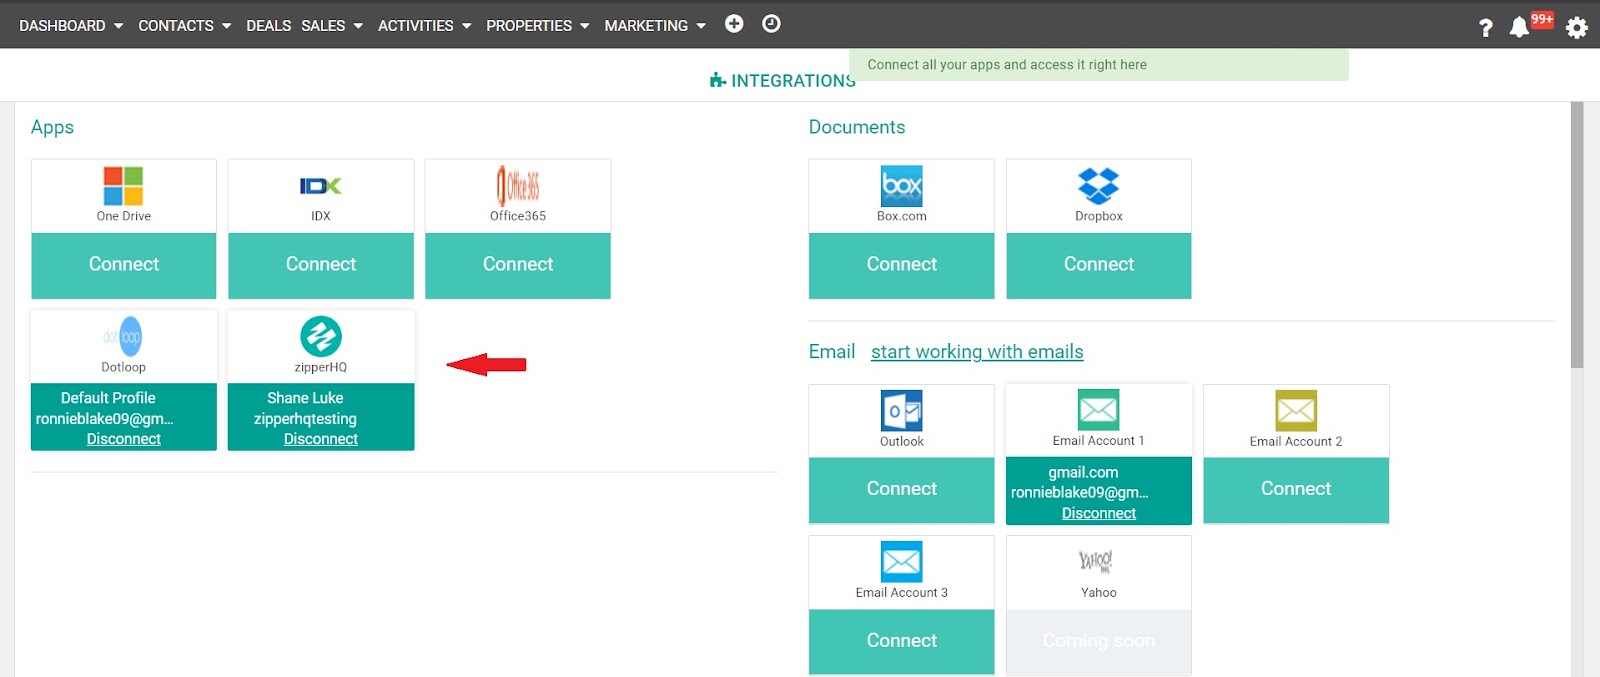
Task: Open the notifications bell icon
Action: (x=1519, y=27)
